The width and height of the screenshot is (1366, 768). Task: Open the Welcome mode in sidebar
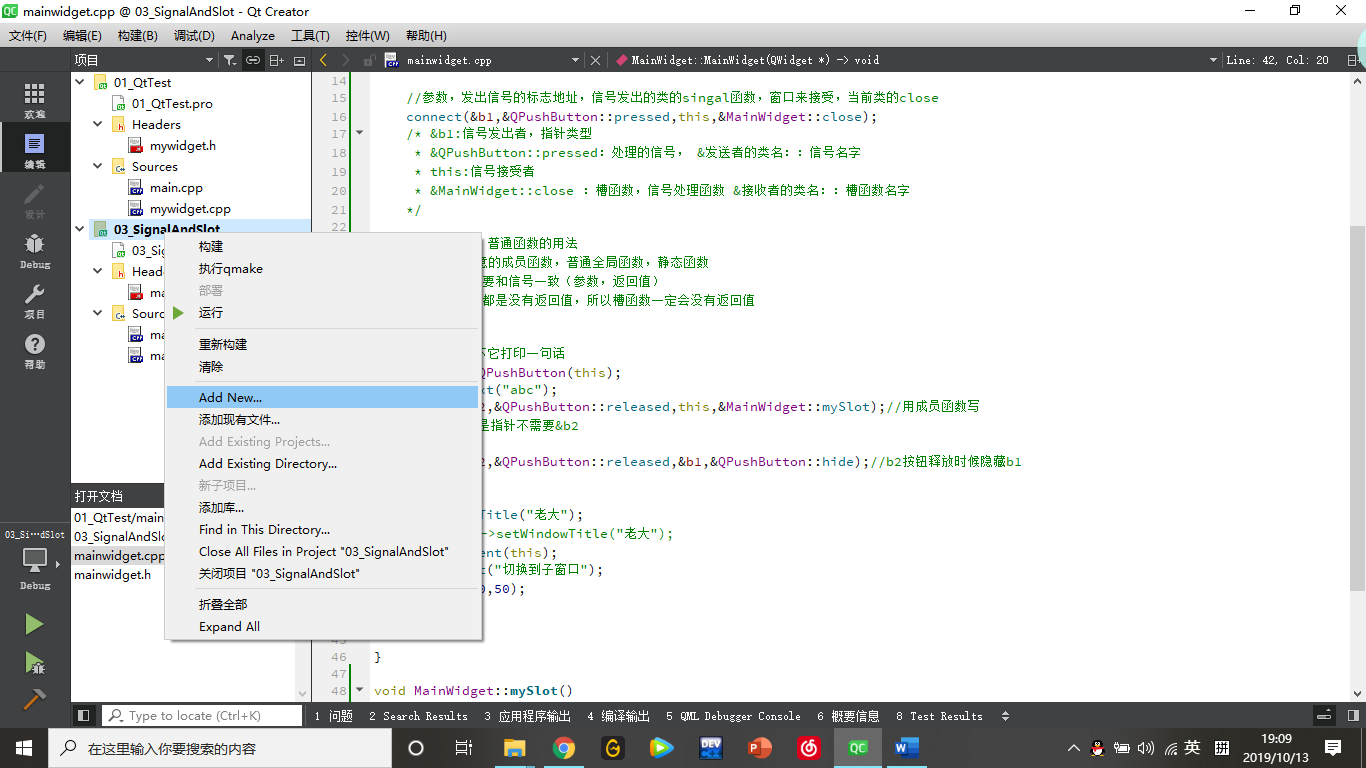[34, 101]
